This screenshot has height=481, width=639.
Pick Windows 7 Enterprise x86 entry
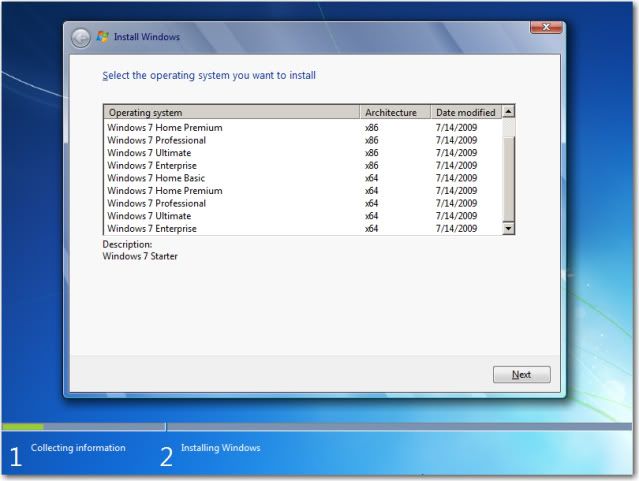pos(303,165)
